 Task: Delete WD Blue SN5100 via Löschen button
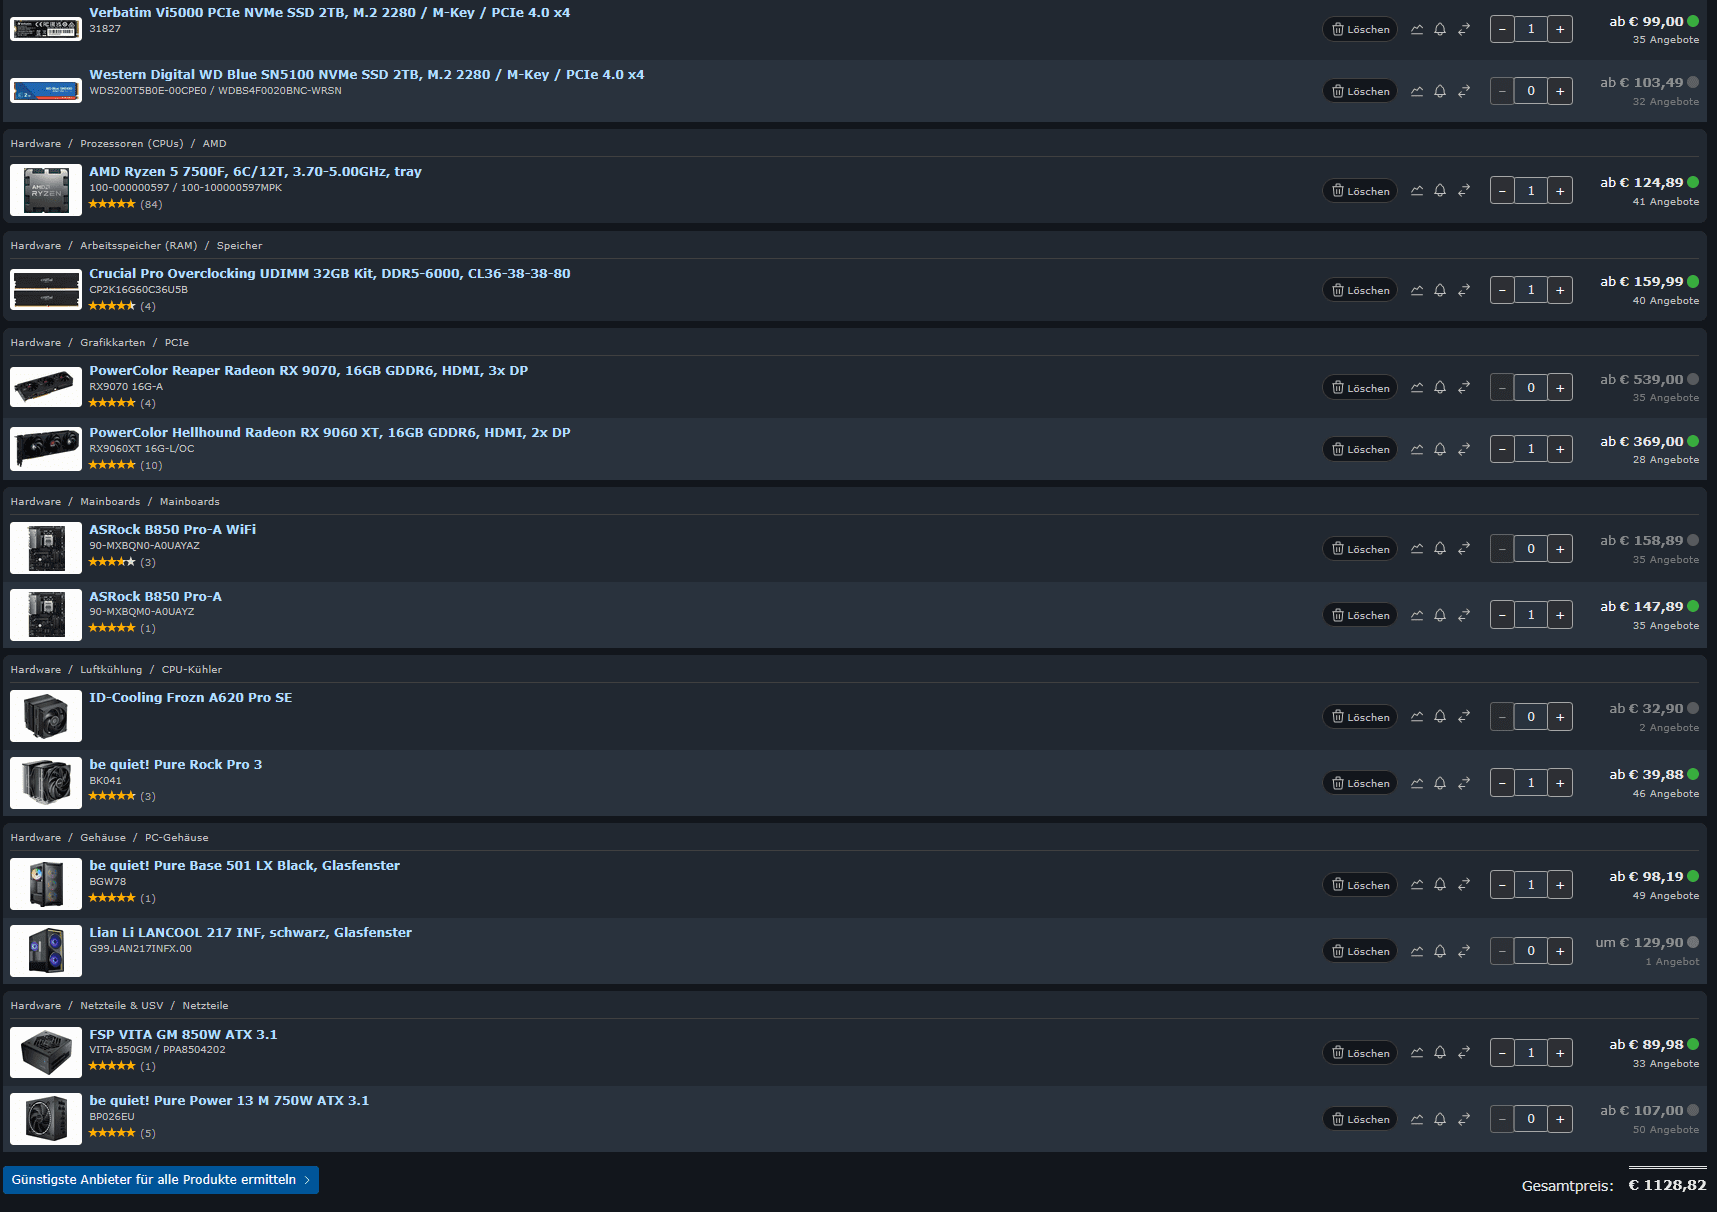pyautogui.click(x=1360, y=91)
